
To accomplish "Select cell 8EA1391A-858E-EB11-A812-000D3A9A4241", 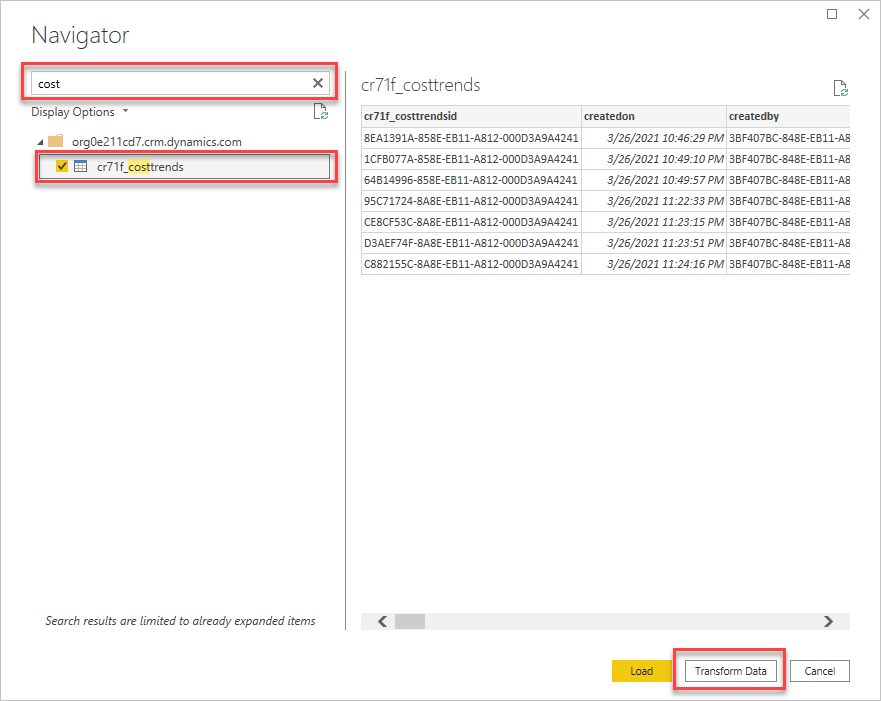I will [x=471, y=138].
